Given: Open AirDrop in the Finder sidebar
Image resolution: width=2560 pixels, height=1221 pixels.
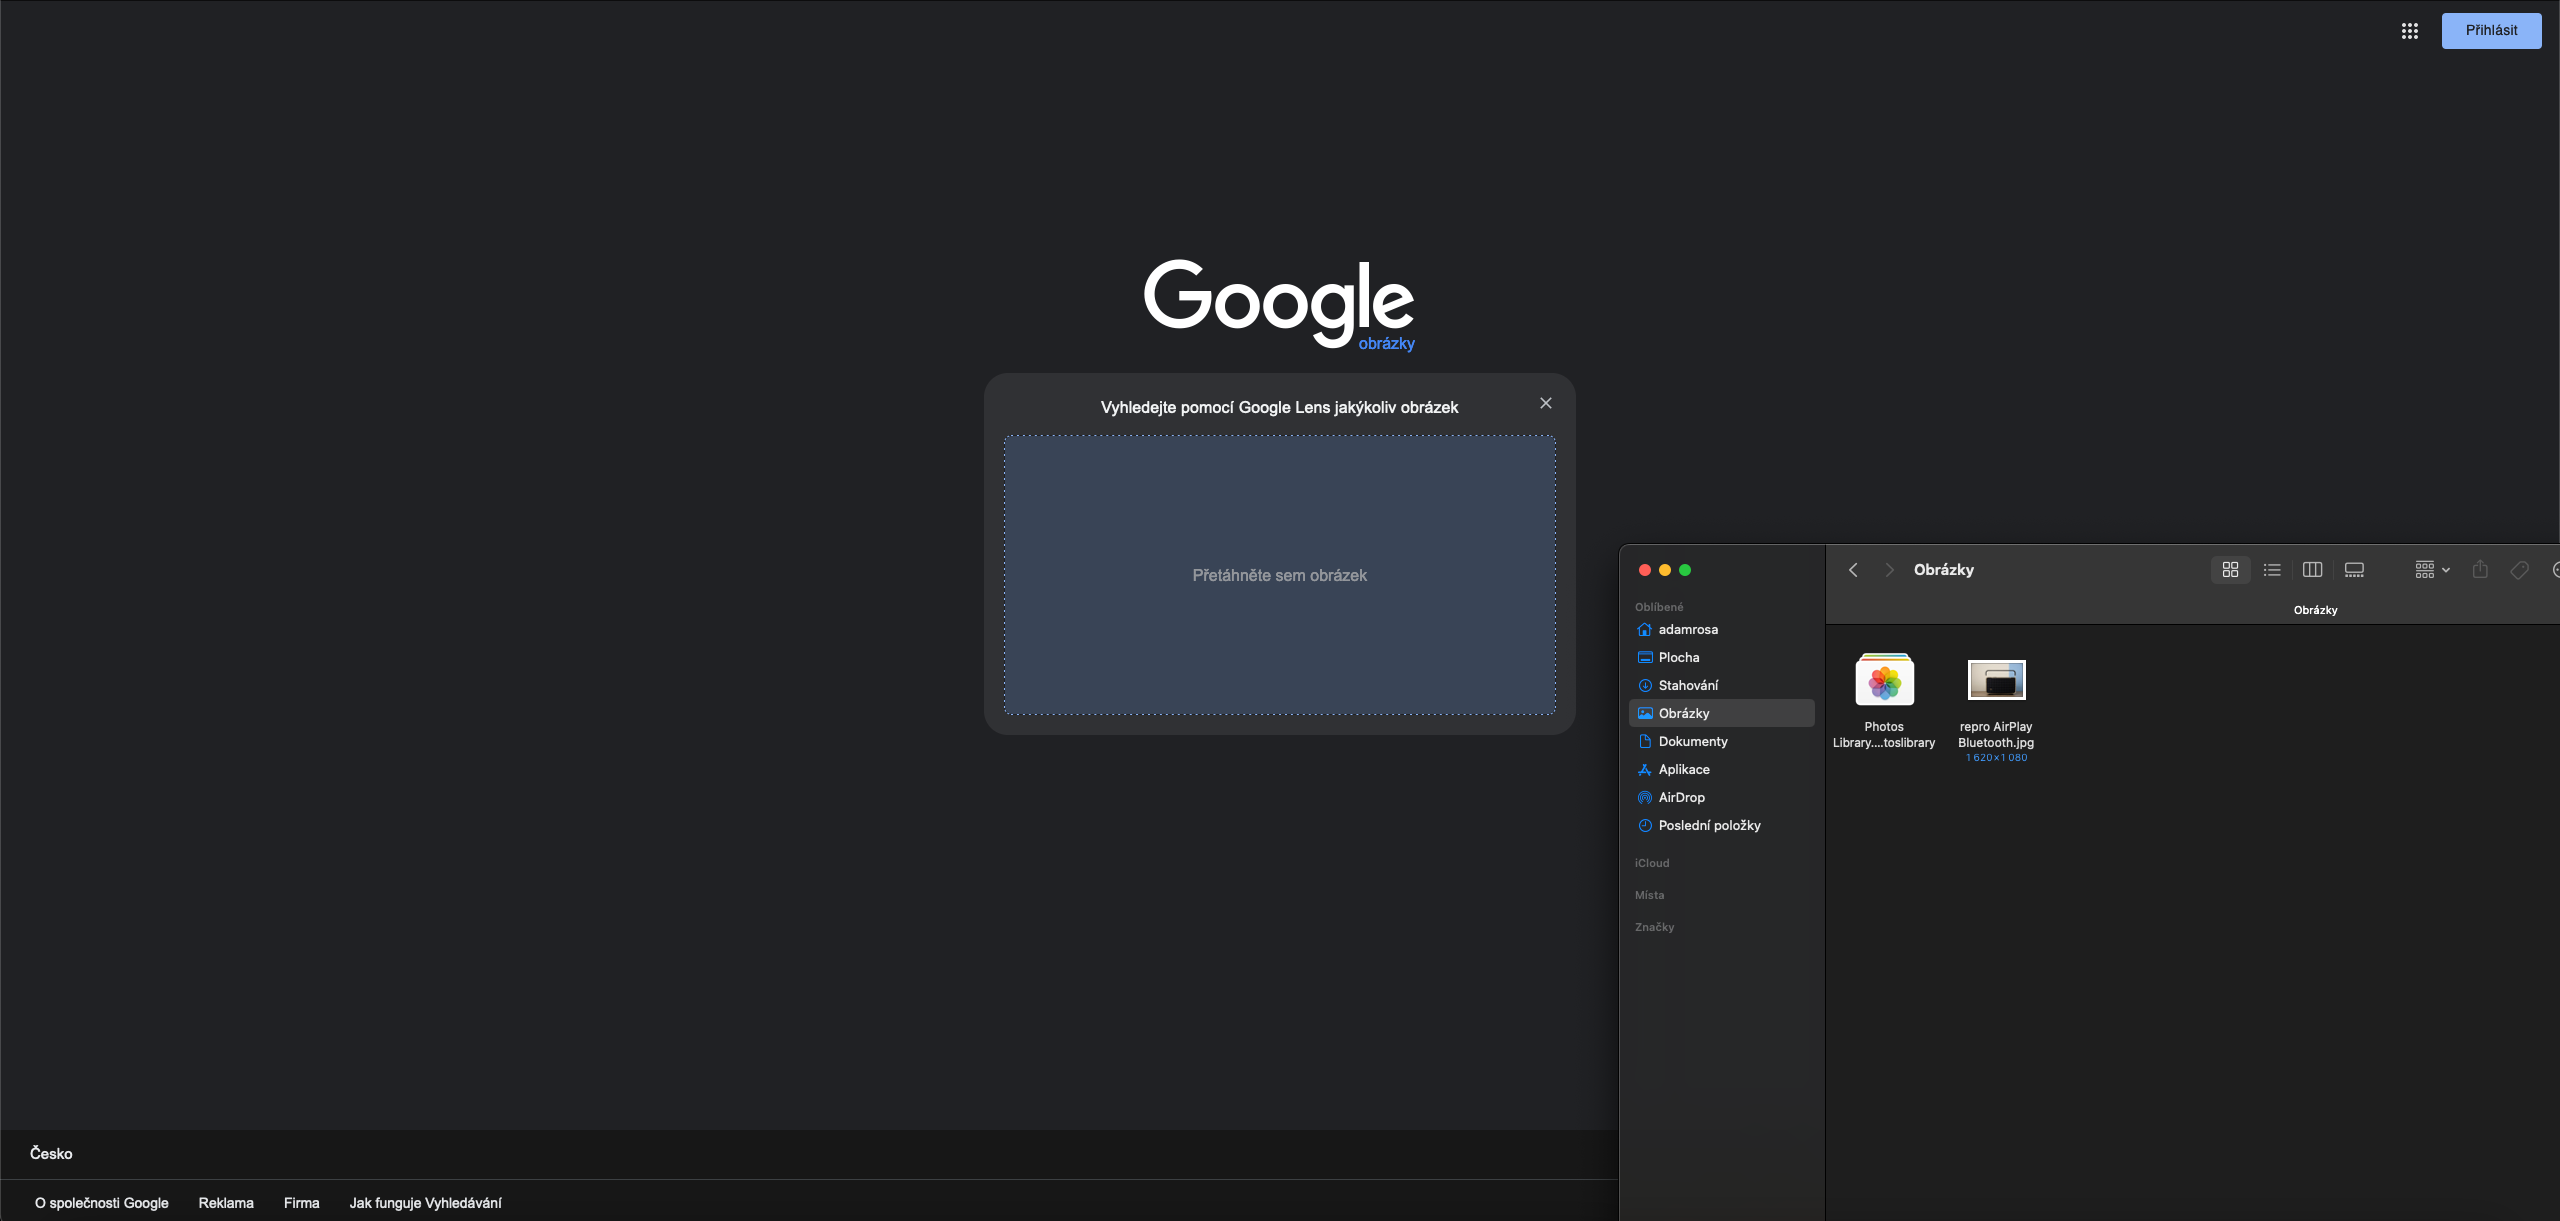Looking at the screenshot, I should click(1681, 797).
